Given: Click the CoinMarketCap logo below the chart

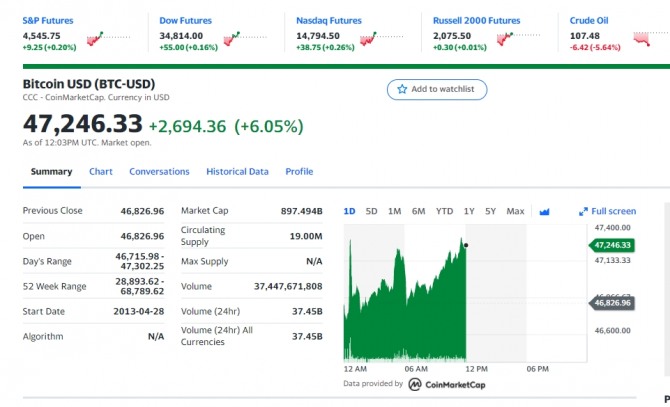Looking at the screenshot, I should [414, 384].
